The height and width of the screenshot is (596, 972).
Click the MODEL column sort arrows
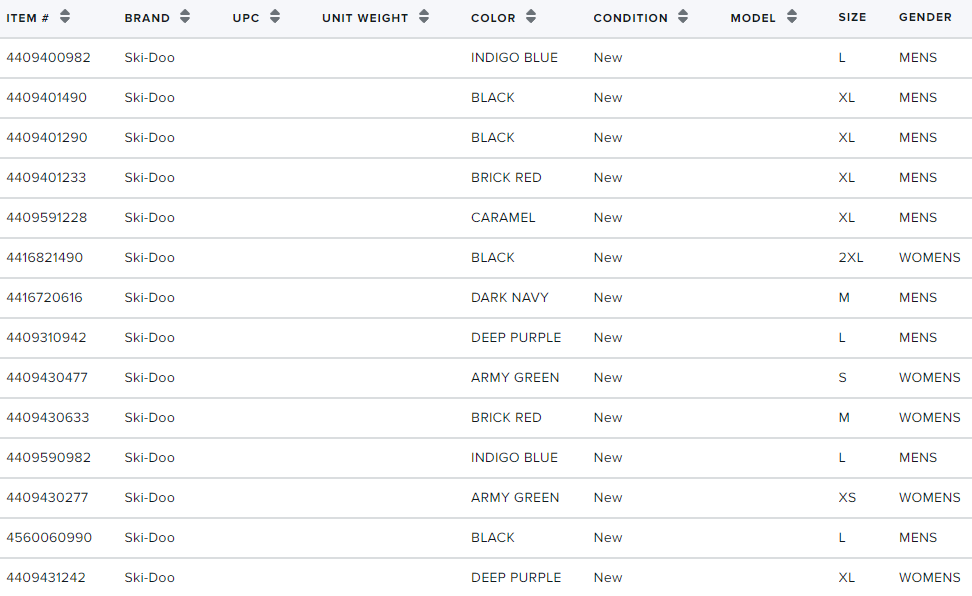click(x=792, y=17)
